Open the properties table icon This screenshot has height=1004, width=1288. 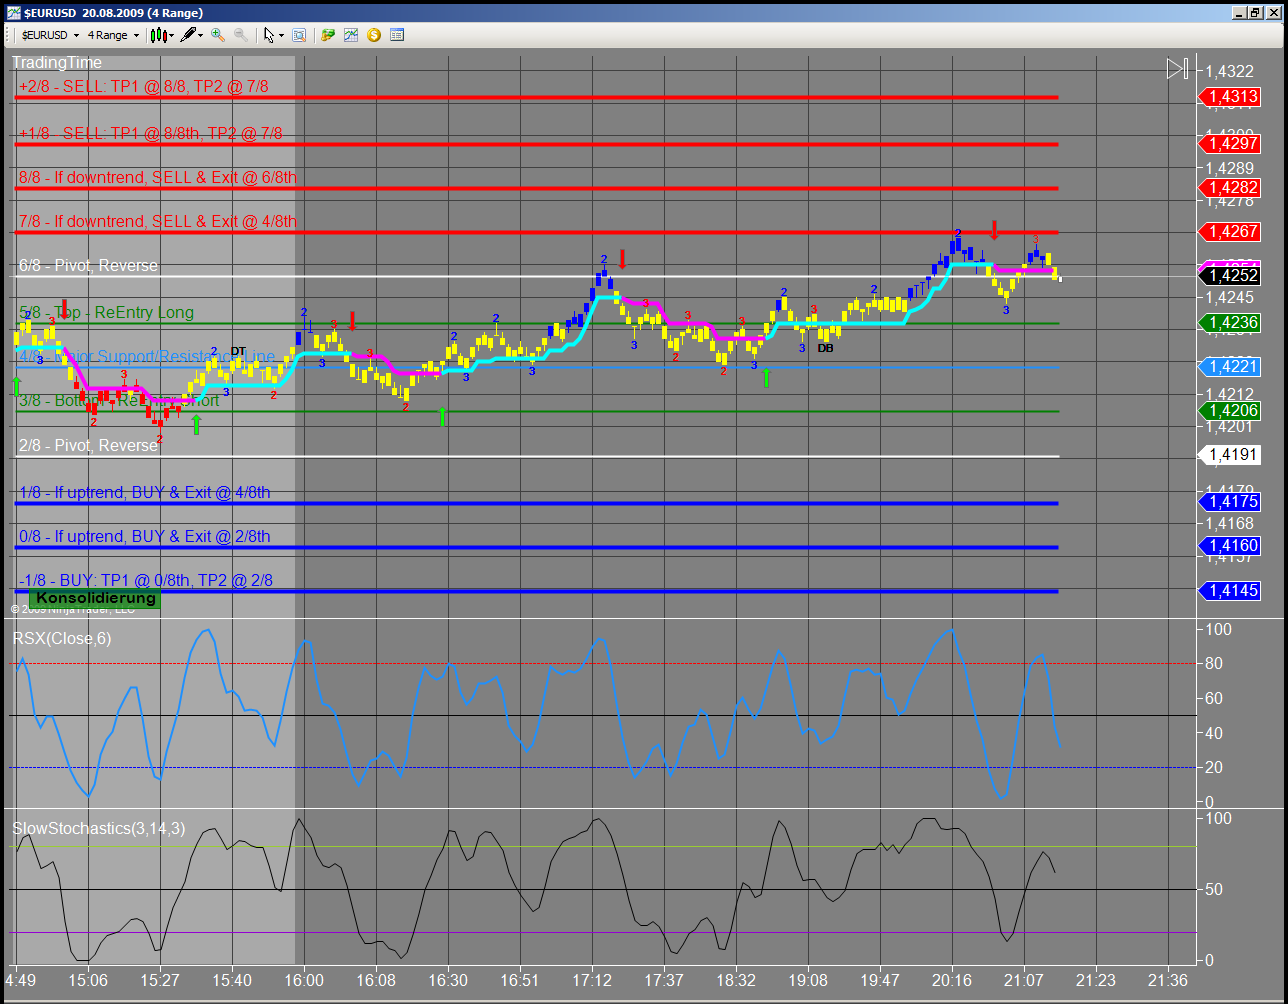[397, 34]
